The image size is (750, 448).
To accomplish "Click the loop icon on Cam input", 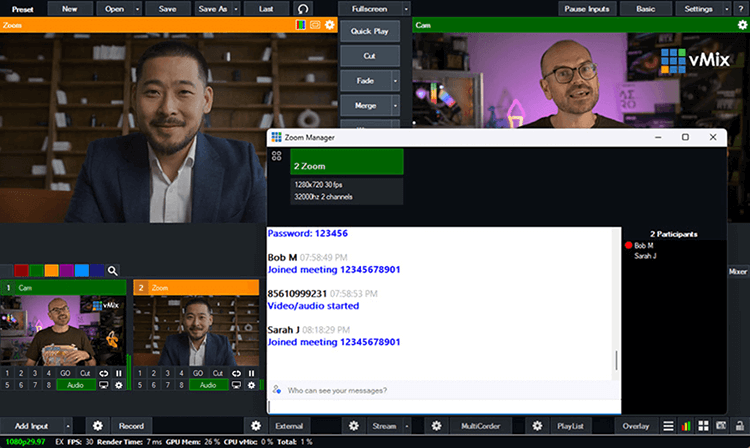I will pyautogui.click(x=103, y=372).
